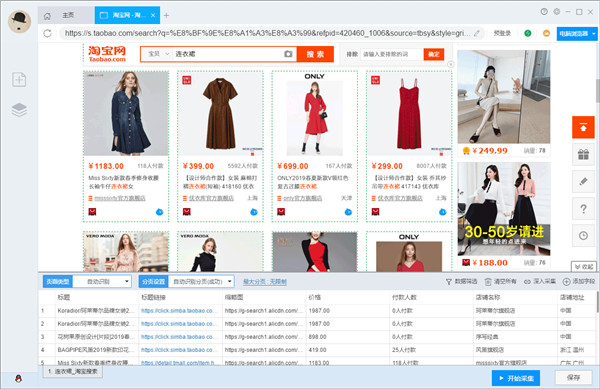This screenshot has width=600, height=389.
Task: Click the question mark help icon
Action: tap(583, 209)
